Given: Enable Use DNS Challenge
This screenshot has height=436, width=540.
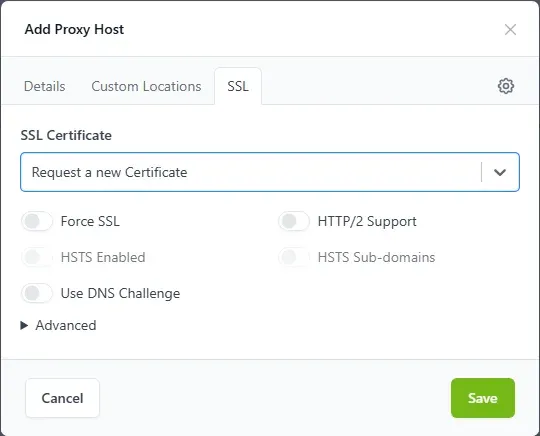Looking at the screenshot, I should pos(37,293).
